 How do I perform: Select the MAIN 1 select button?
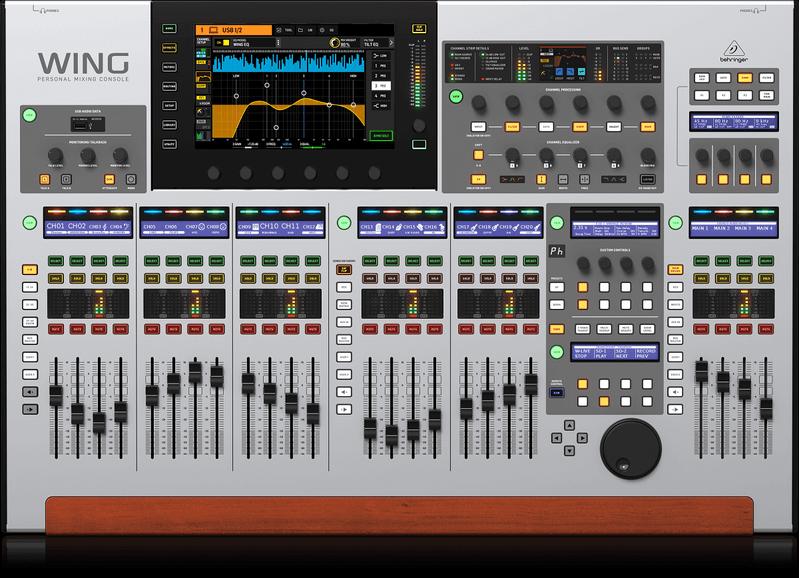(702, 261)
